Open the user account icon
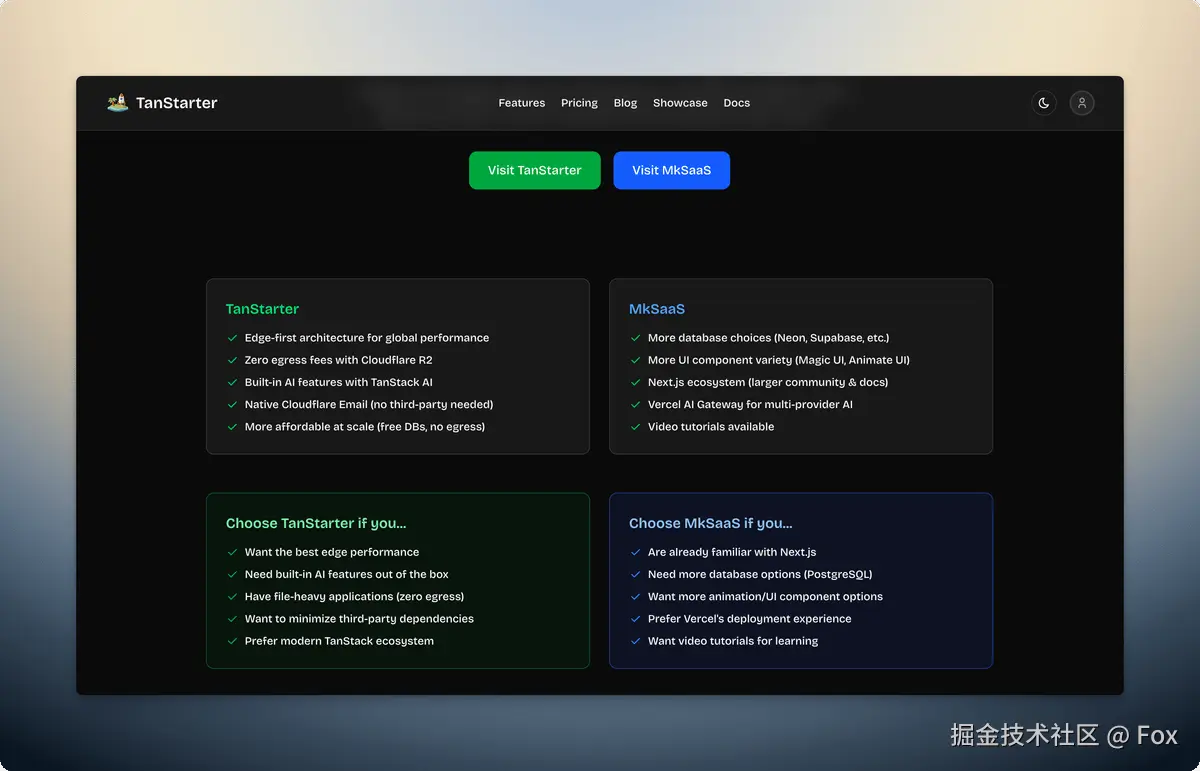The height and width of the screenshot is (771, 1200). 1082,103
